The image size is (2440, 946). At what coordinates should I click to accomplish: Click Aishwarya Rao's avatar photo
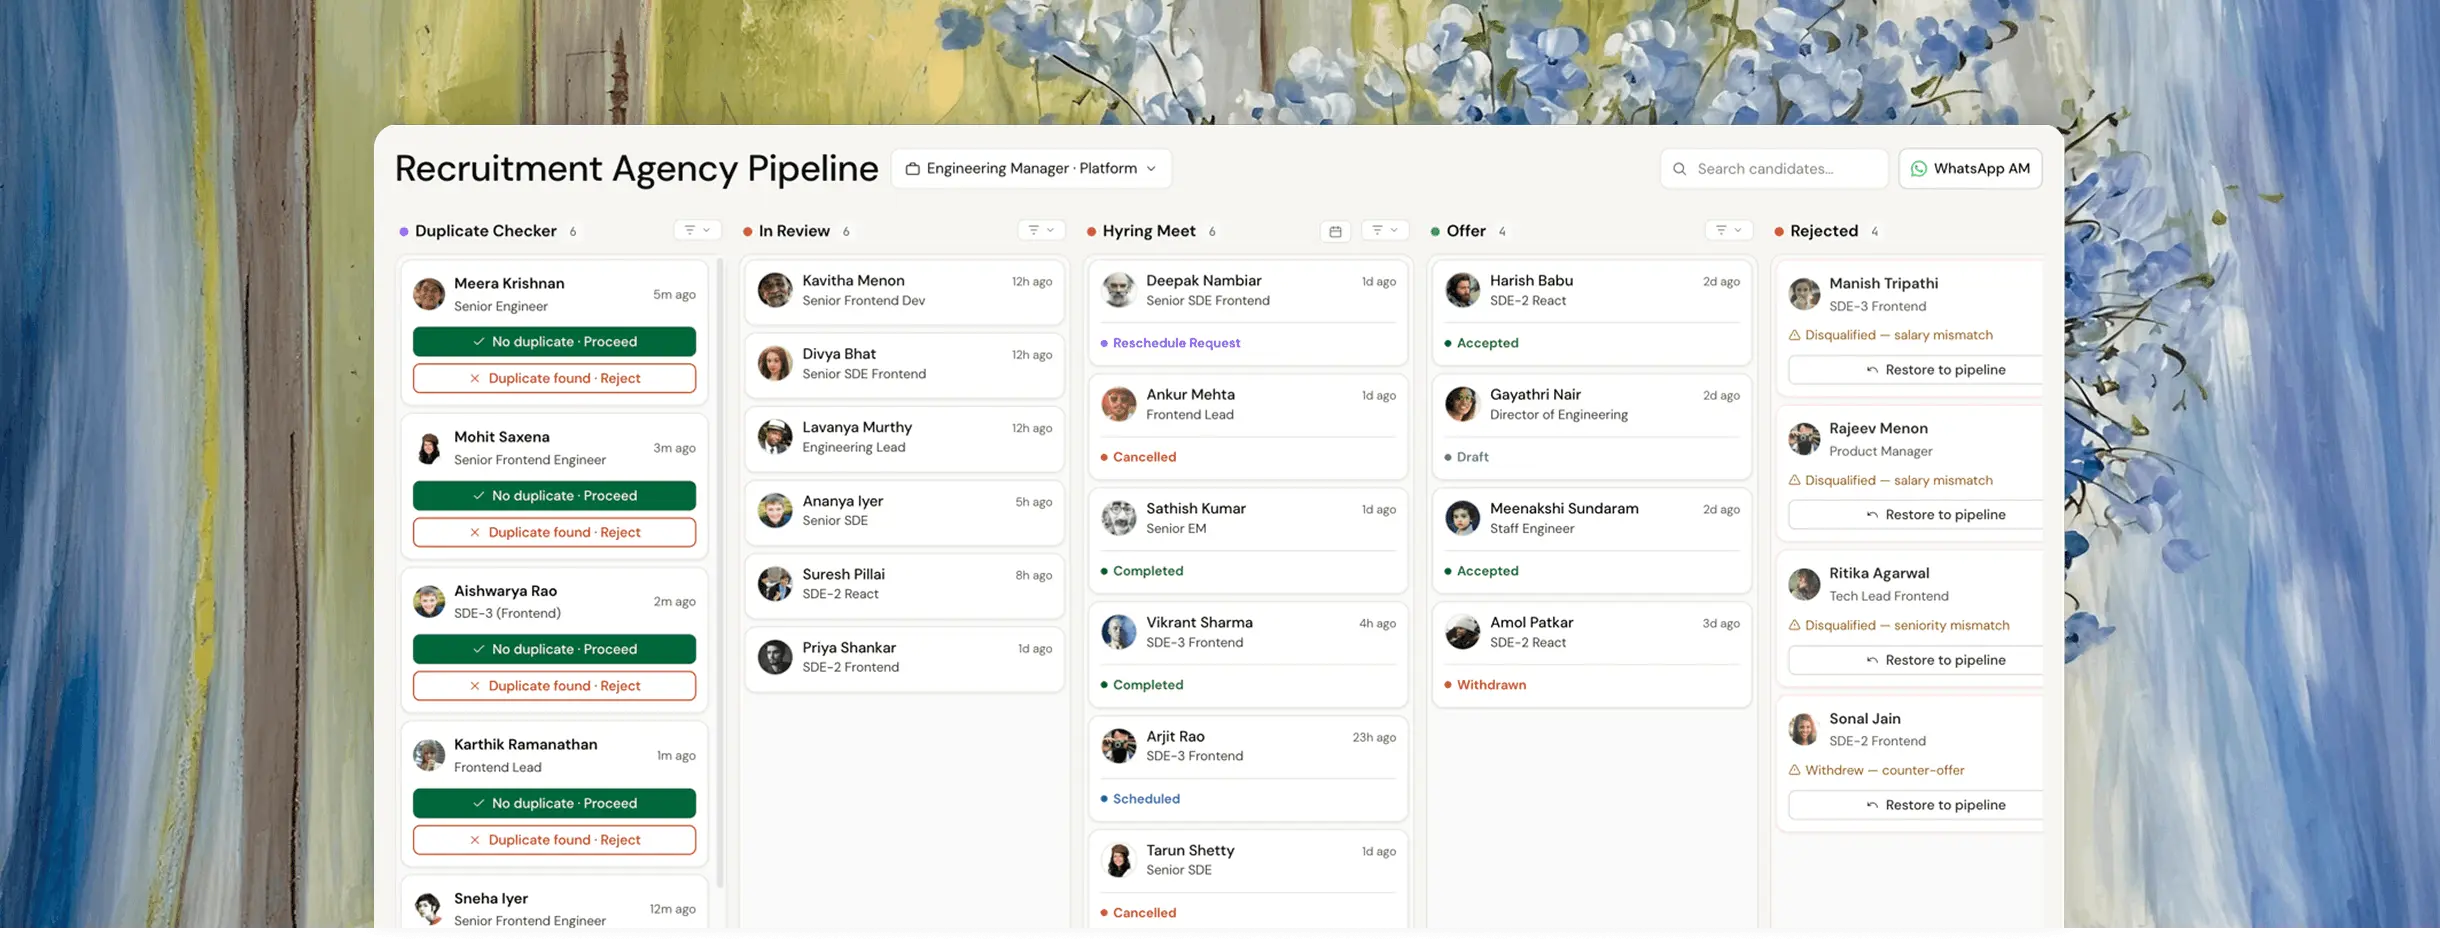(x=429, y=601)
